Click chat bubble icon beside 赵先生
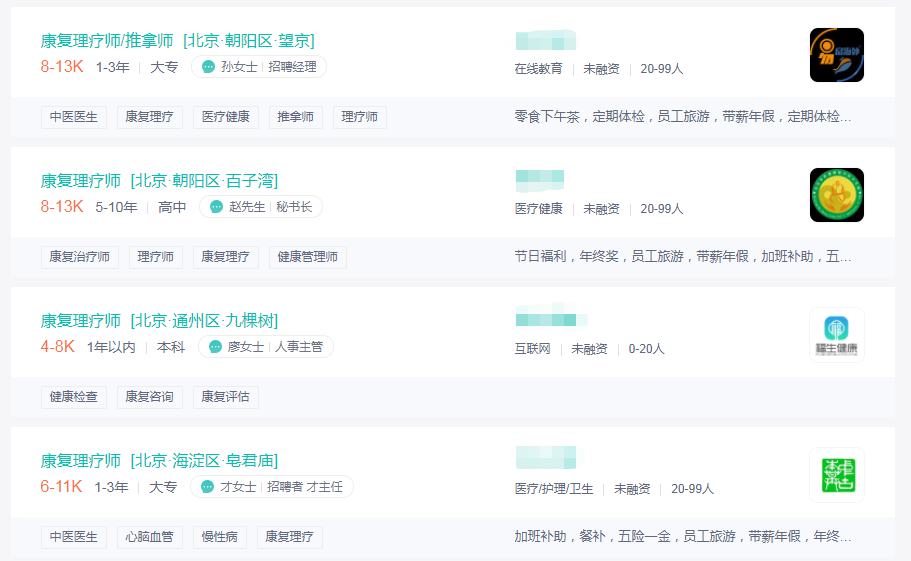Screen dimensions: 911x561 (x=216, y=207)
